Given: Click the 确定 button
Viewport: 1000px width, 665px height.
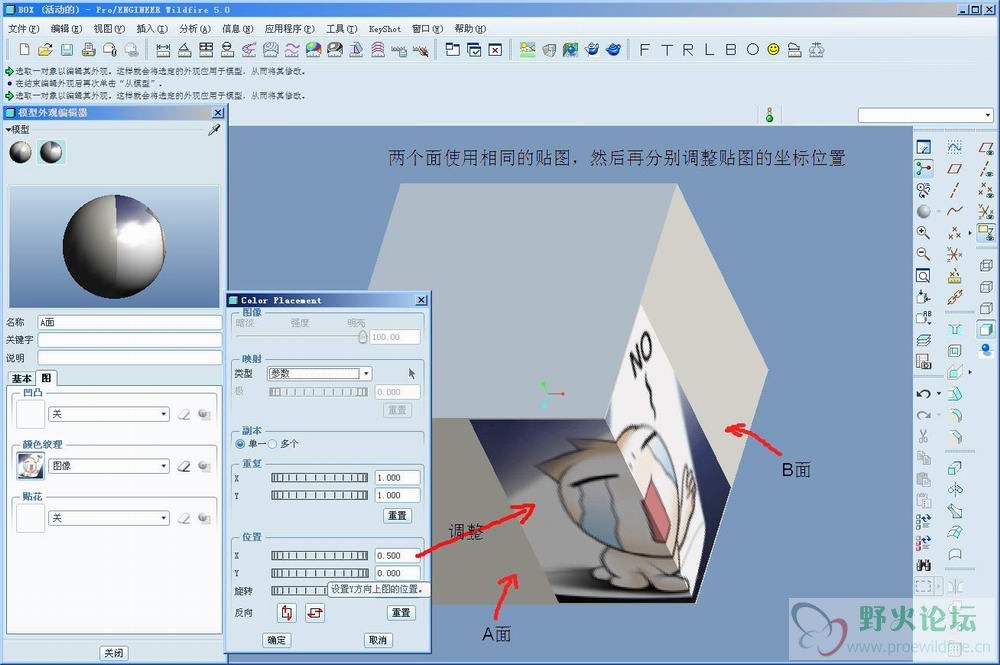Looking at the screenshot, I should pyautogui.click(x=277, y=640).
